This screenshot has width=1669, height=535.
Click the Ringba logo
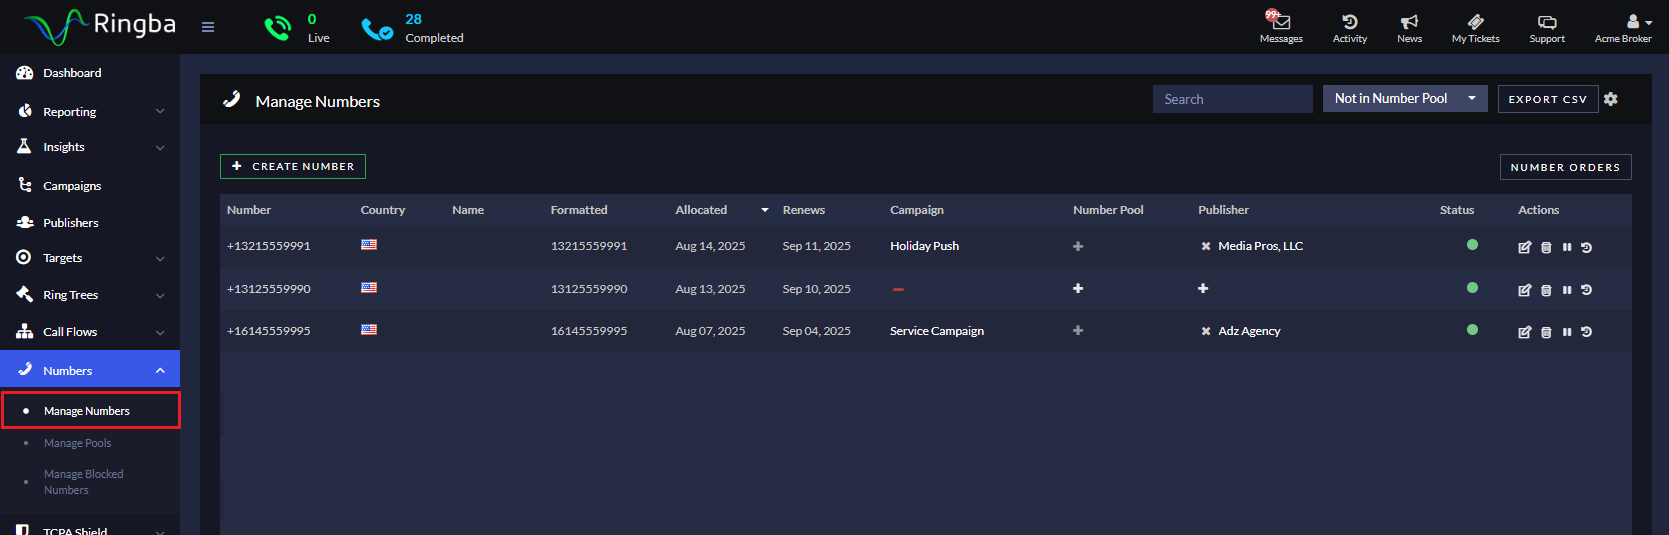coord(100,26)
